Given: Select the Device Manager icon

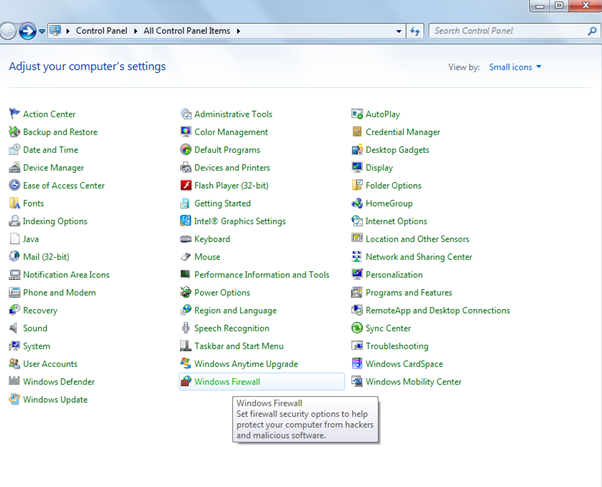Looking at the screenshot, I should (x=14, y=167).
